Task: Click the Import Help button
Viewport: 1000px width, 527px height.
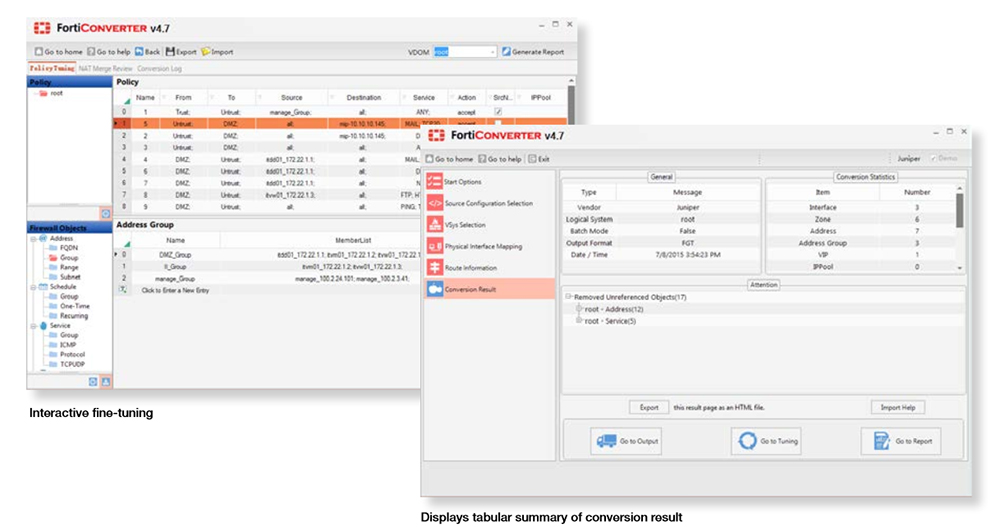Action: [x=897, y=407]
